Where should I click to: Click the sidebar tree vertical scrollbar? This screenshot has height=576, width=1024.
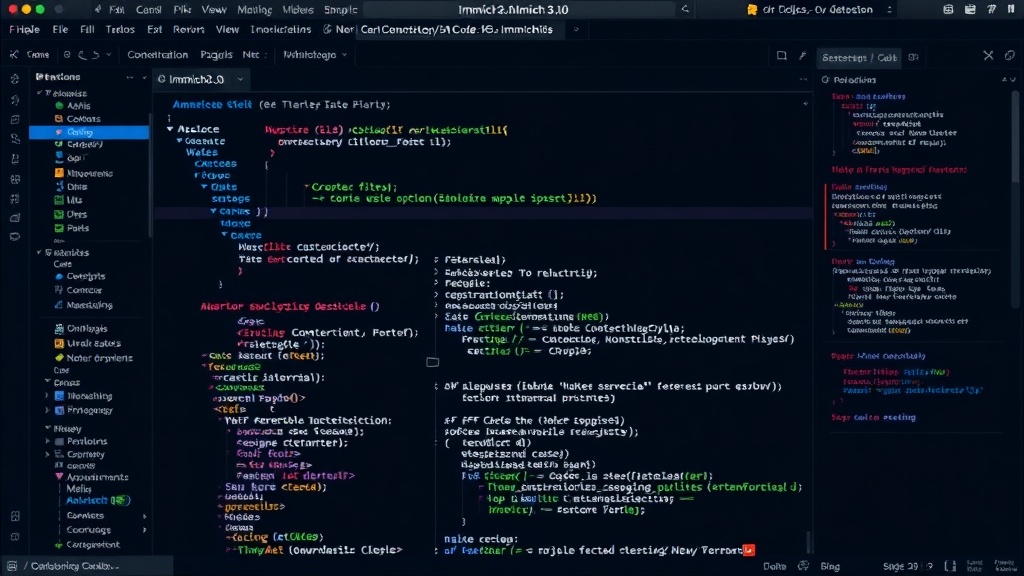151,175
